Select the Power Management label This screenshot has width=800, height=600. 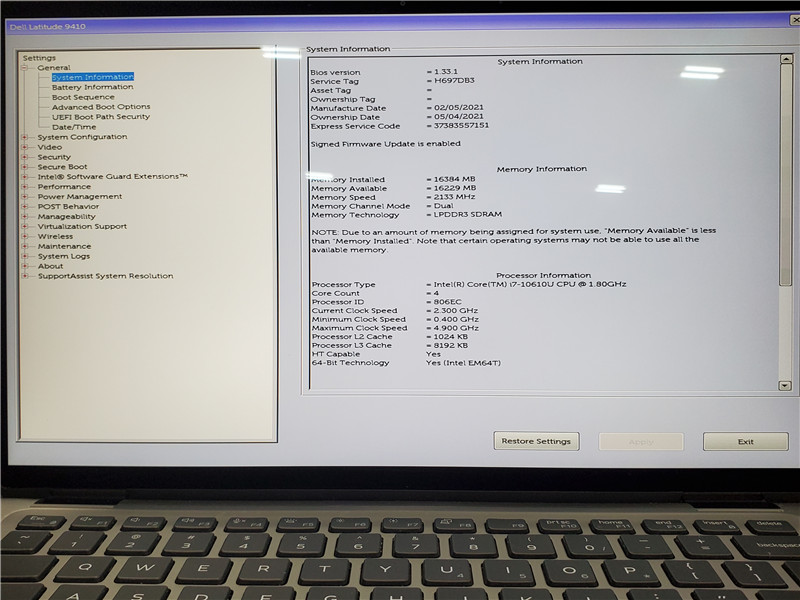pos(80,196)
